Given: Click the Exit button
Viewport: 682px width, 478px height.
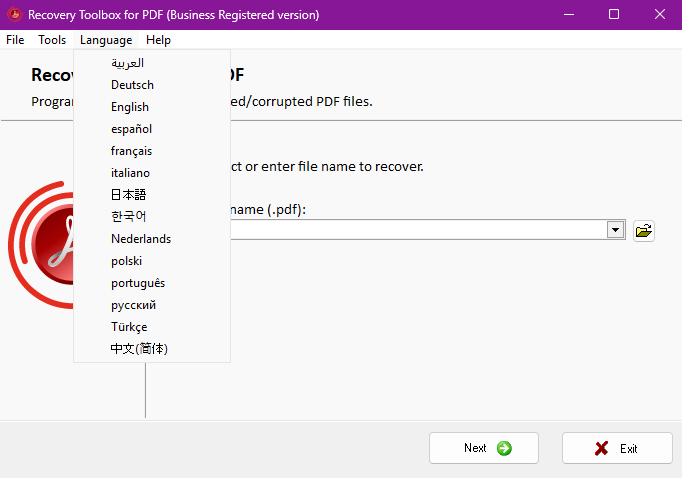Looking at the screenshot, I should coord(616,448).
